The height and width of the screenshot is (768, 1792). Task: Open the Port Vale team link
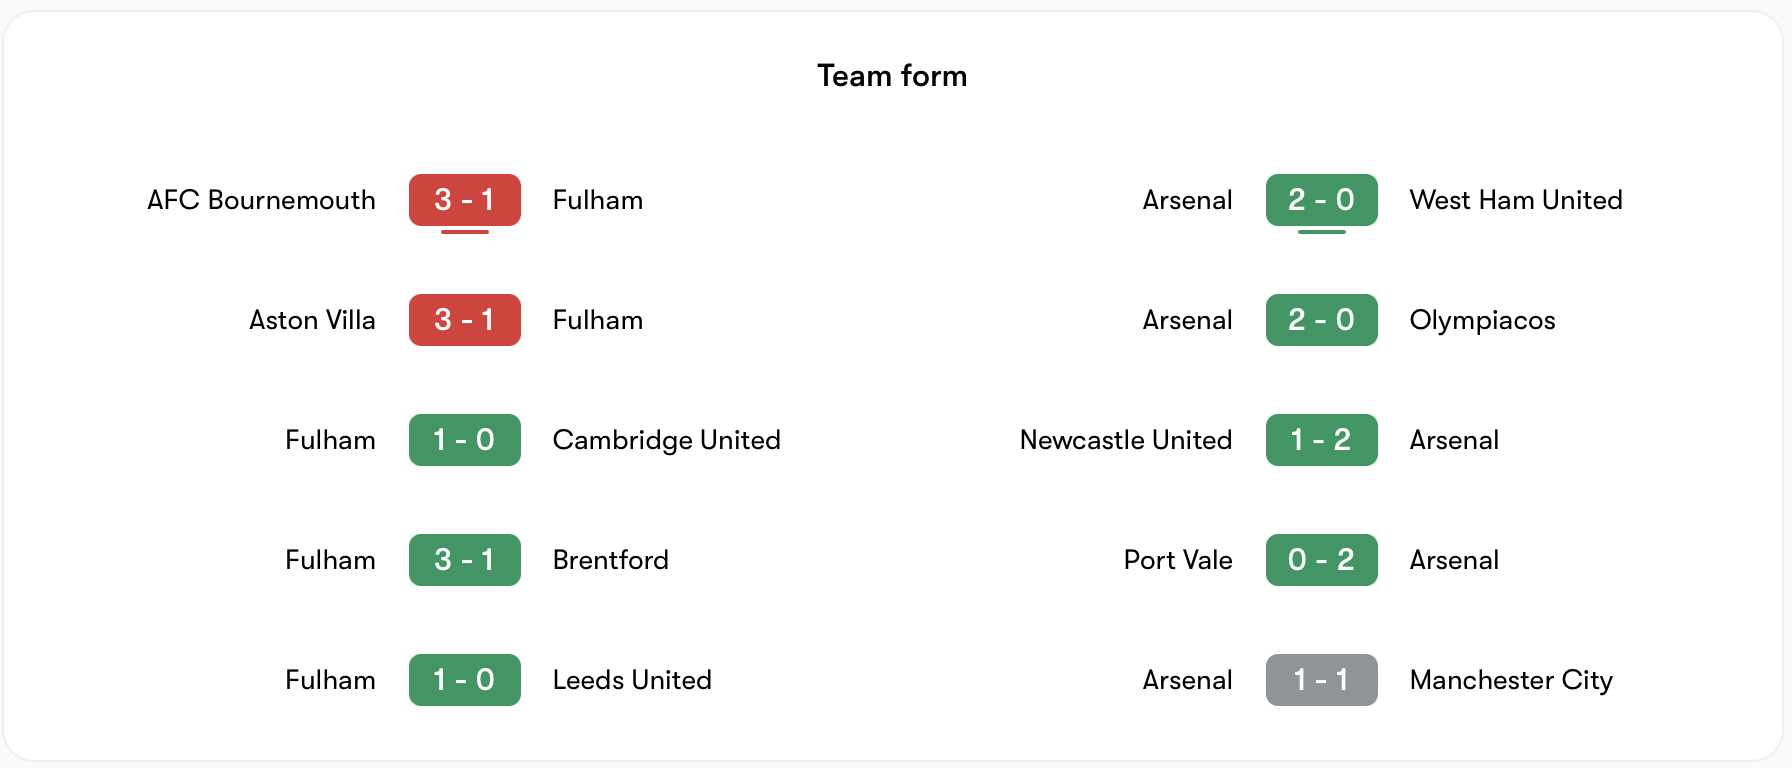pos(1177,560)
